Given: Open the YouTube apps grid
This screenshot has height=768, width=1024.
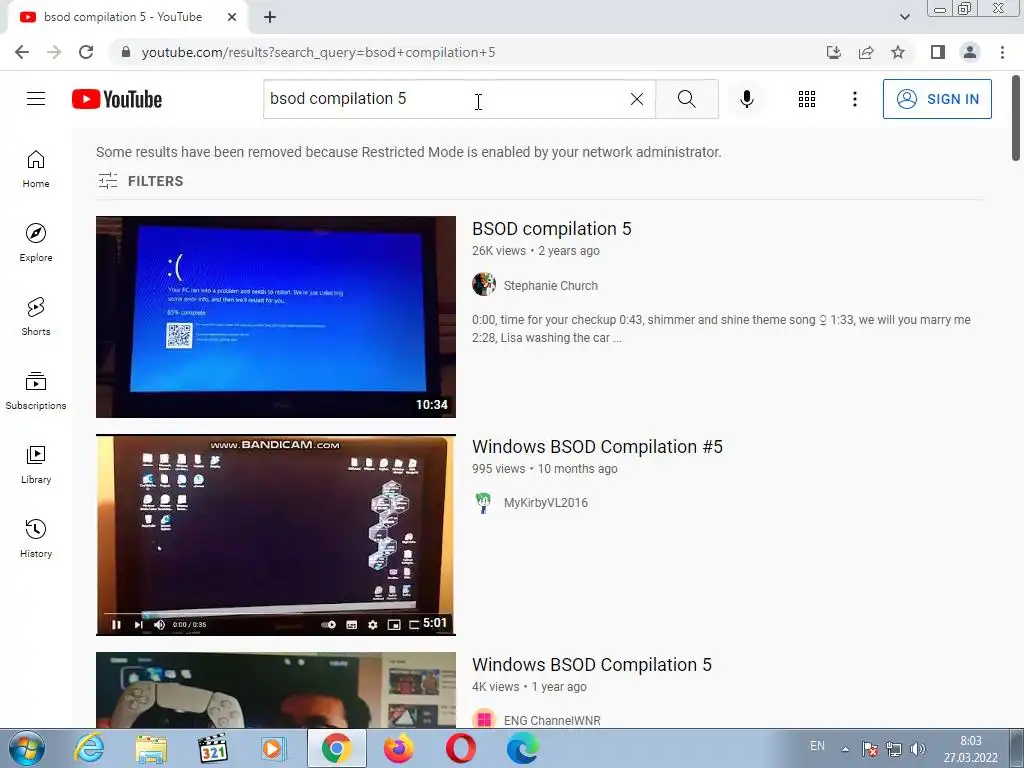Looking at the screenshot, I should pyautogui.click(x=807, y=99).
